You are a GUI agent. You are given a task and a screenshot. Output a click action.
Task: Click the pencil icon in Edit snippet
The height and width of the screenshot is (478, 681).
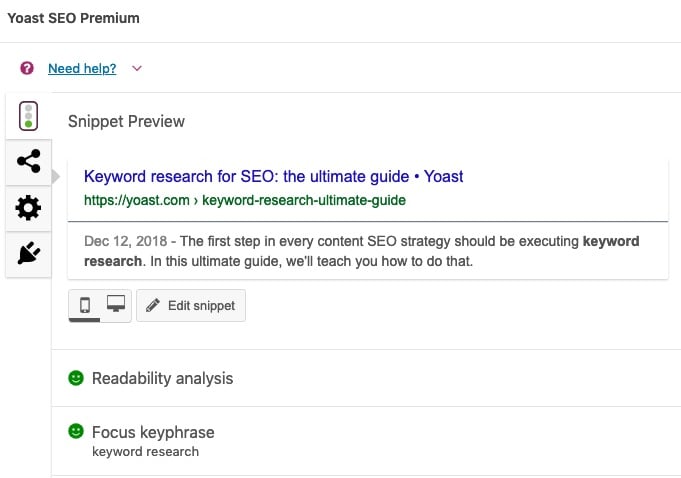click(153, 305)
